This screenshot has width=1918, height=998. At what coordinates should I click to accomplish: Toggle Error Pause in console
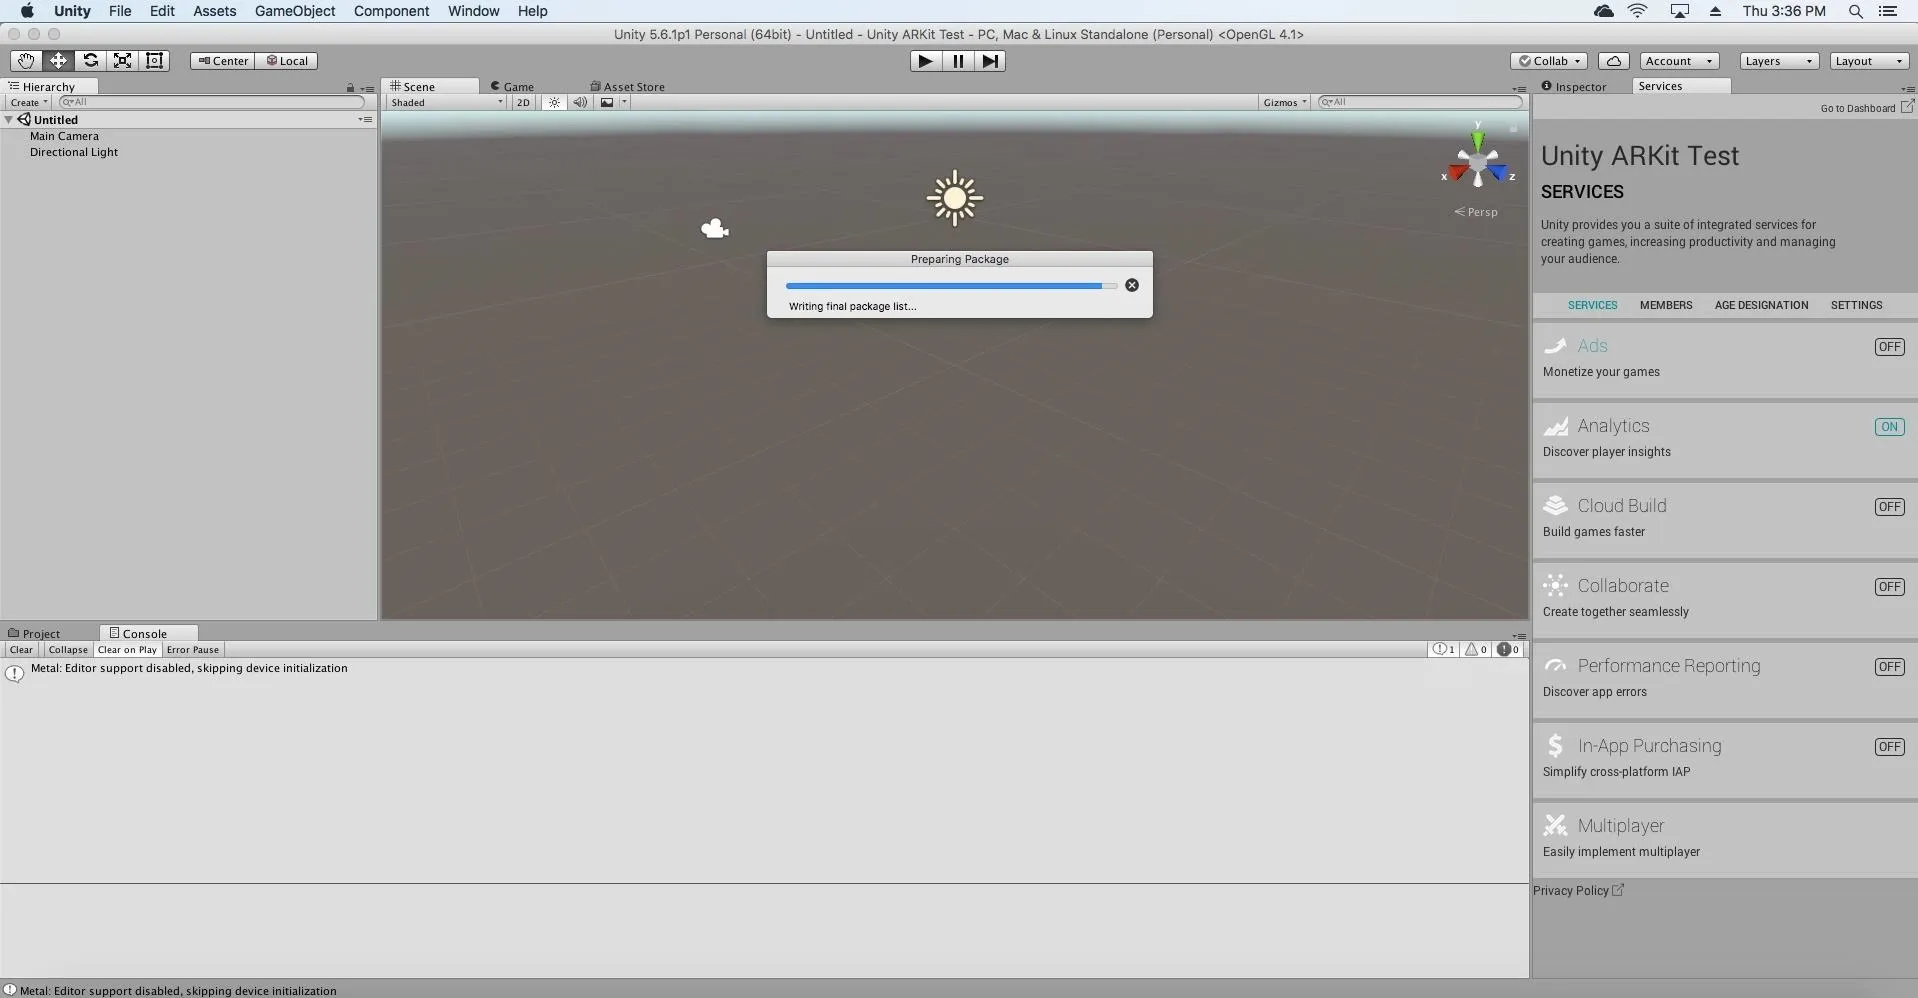[193, 650]
